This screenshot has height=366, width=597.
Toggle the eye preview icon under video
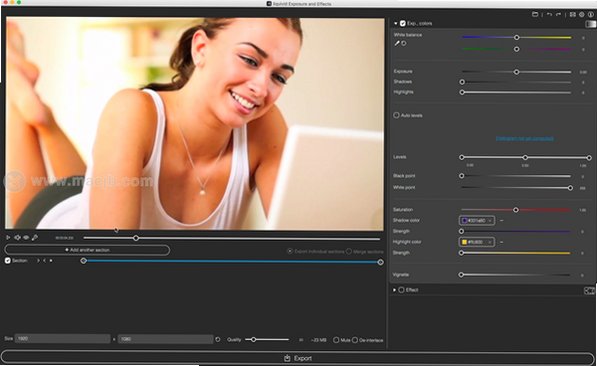(x=26, y=238)
